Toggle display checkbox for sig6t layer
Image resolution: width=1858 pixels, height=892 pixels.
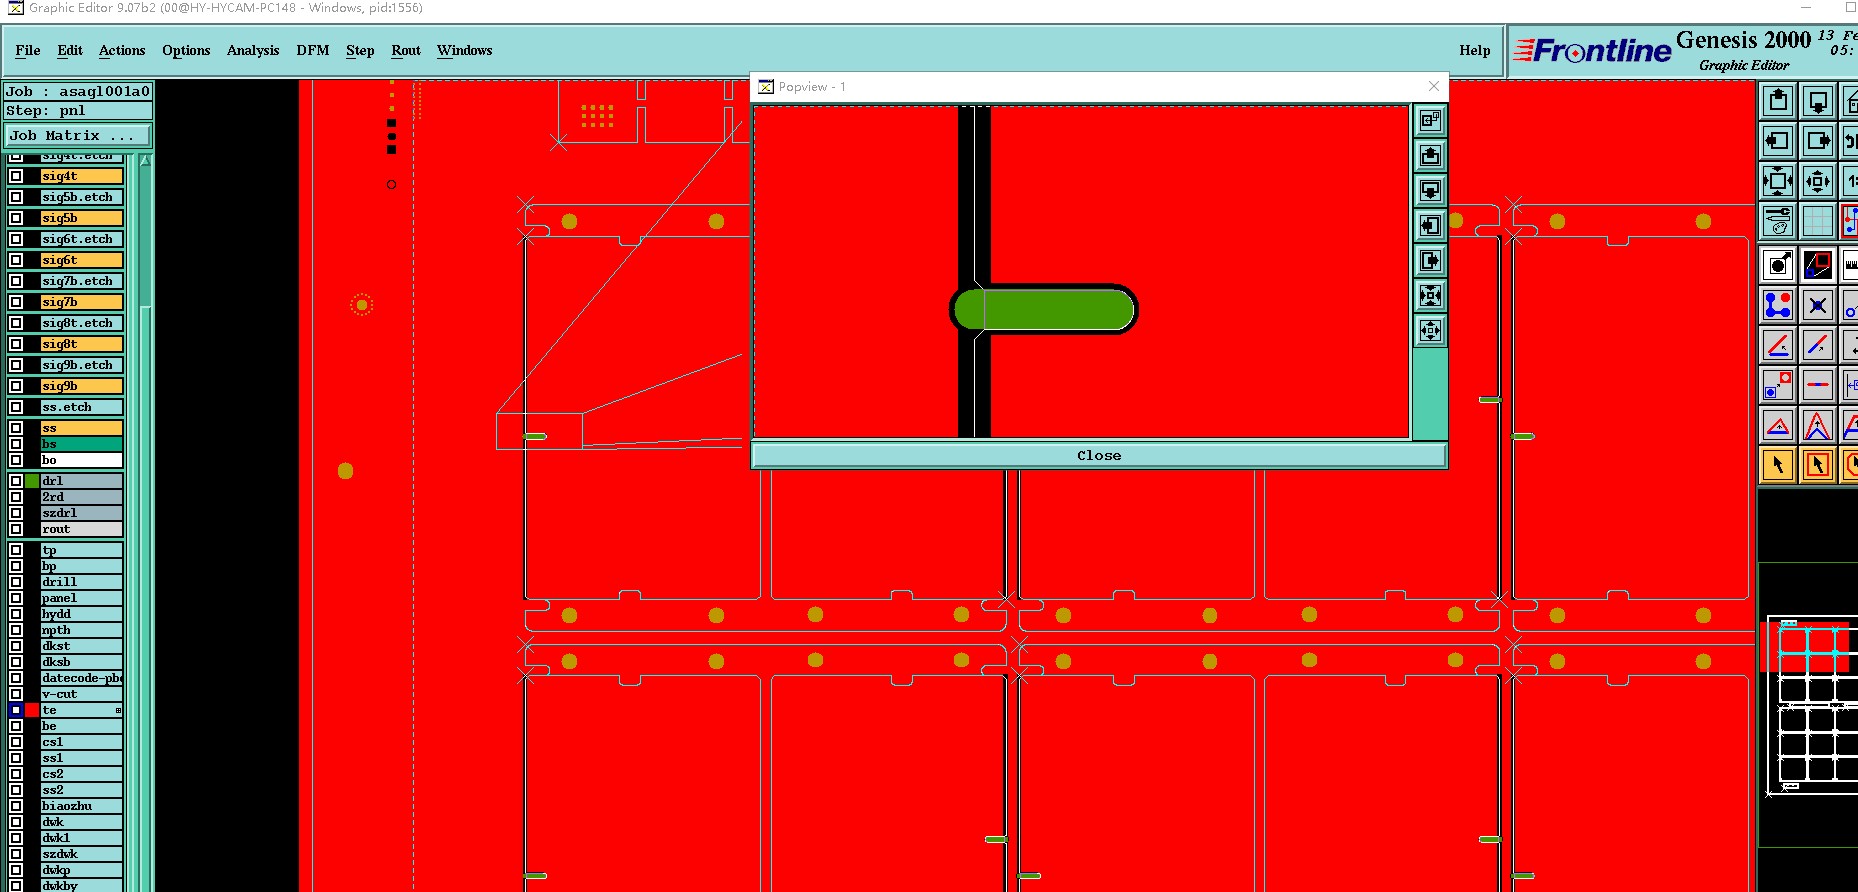(16, 260)
